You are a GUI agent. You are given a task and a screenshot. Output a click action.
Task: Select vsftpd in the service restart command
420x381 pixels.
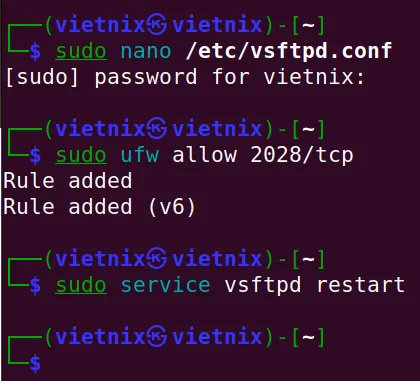click(x=263, y=286)
